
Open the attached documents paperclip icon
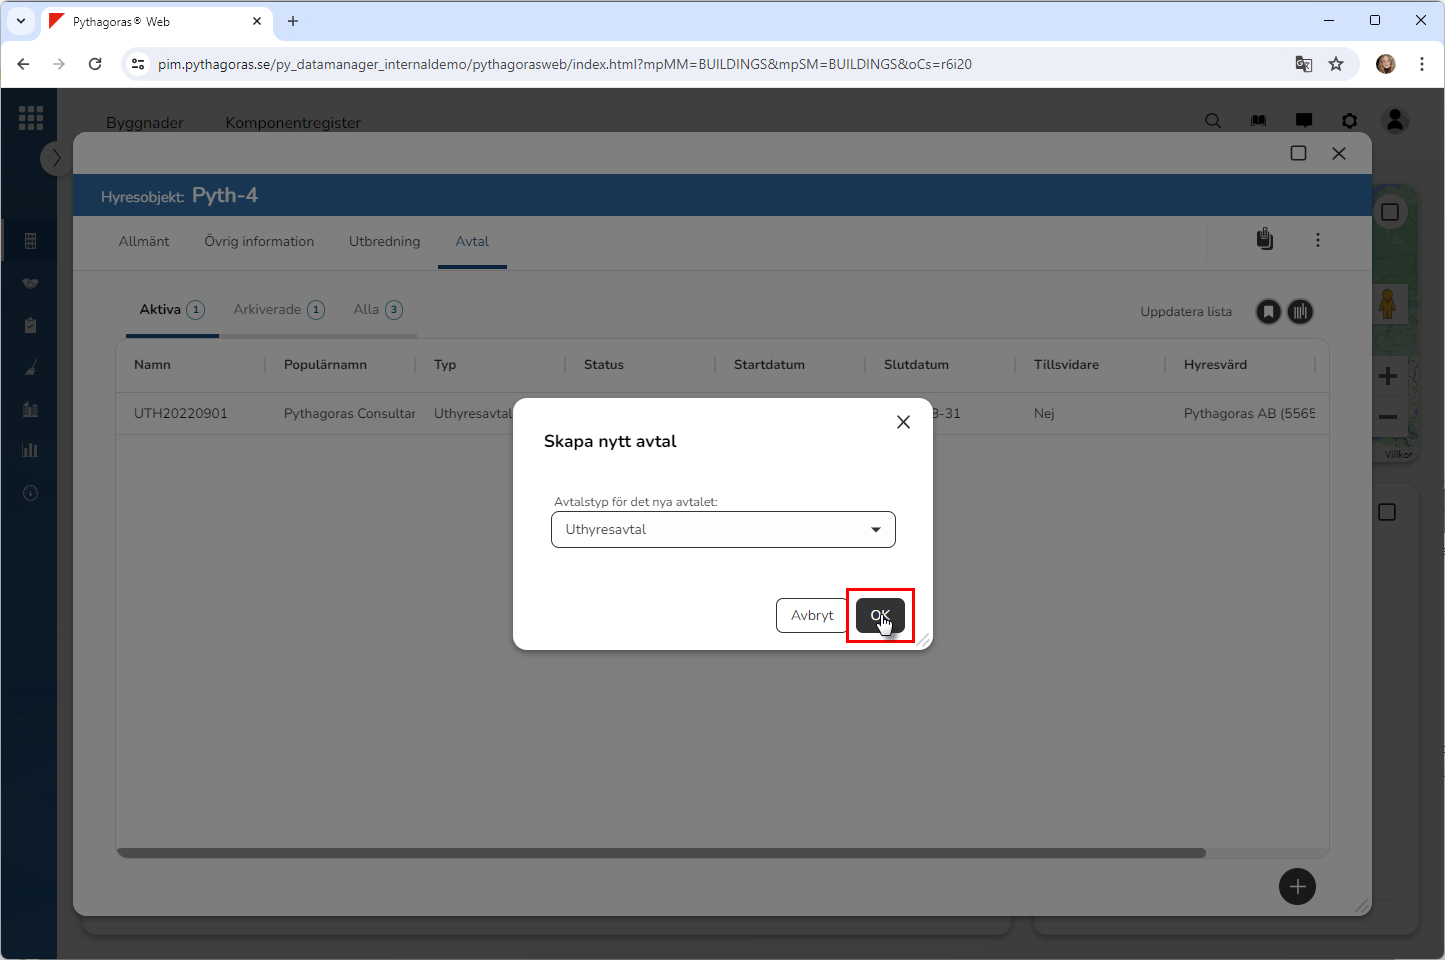point(1265,240)
